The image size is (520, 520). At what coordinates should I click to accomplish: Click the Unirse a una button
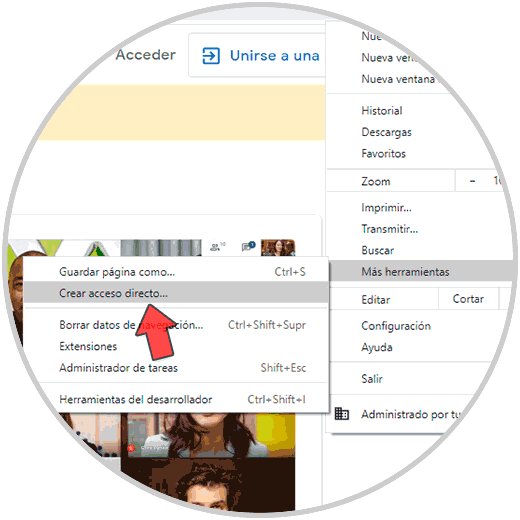click(x=257, y=55)
